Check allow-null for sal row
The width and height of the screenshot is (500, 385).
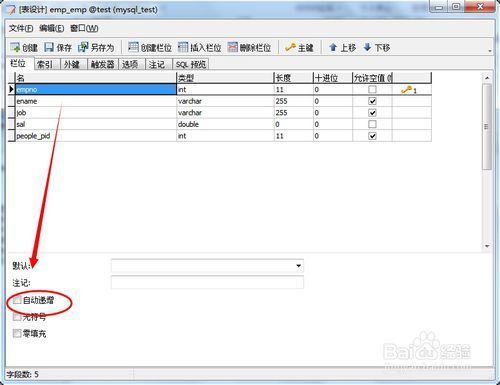tap(372, 124)
